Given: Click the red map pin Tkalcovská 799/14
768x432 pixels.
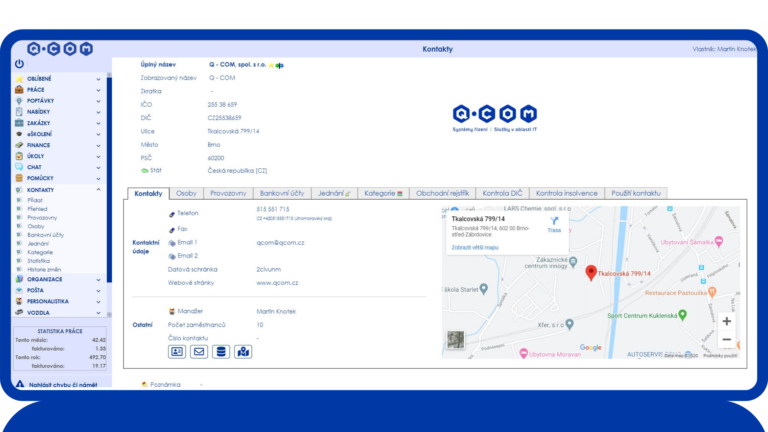Looking at the screenshot, I should click(591, 272).
